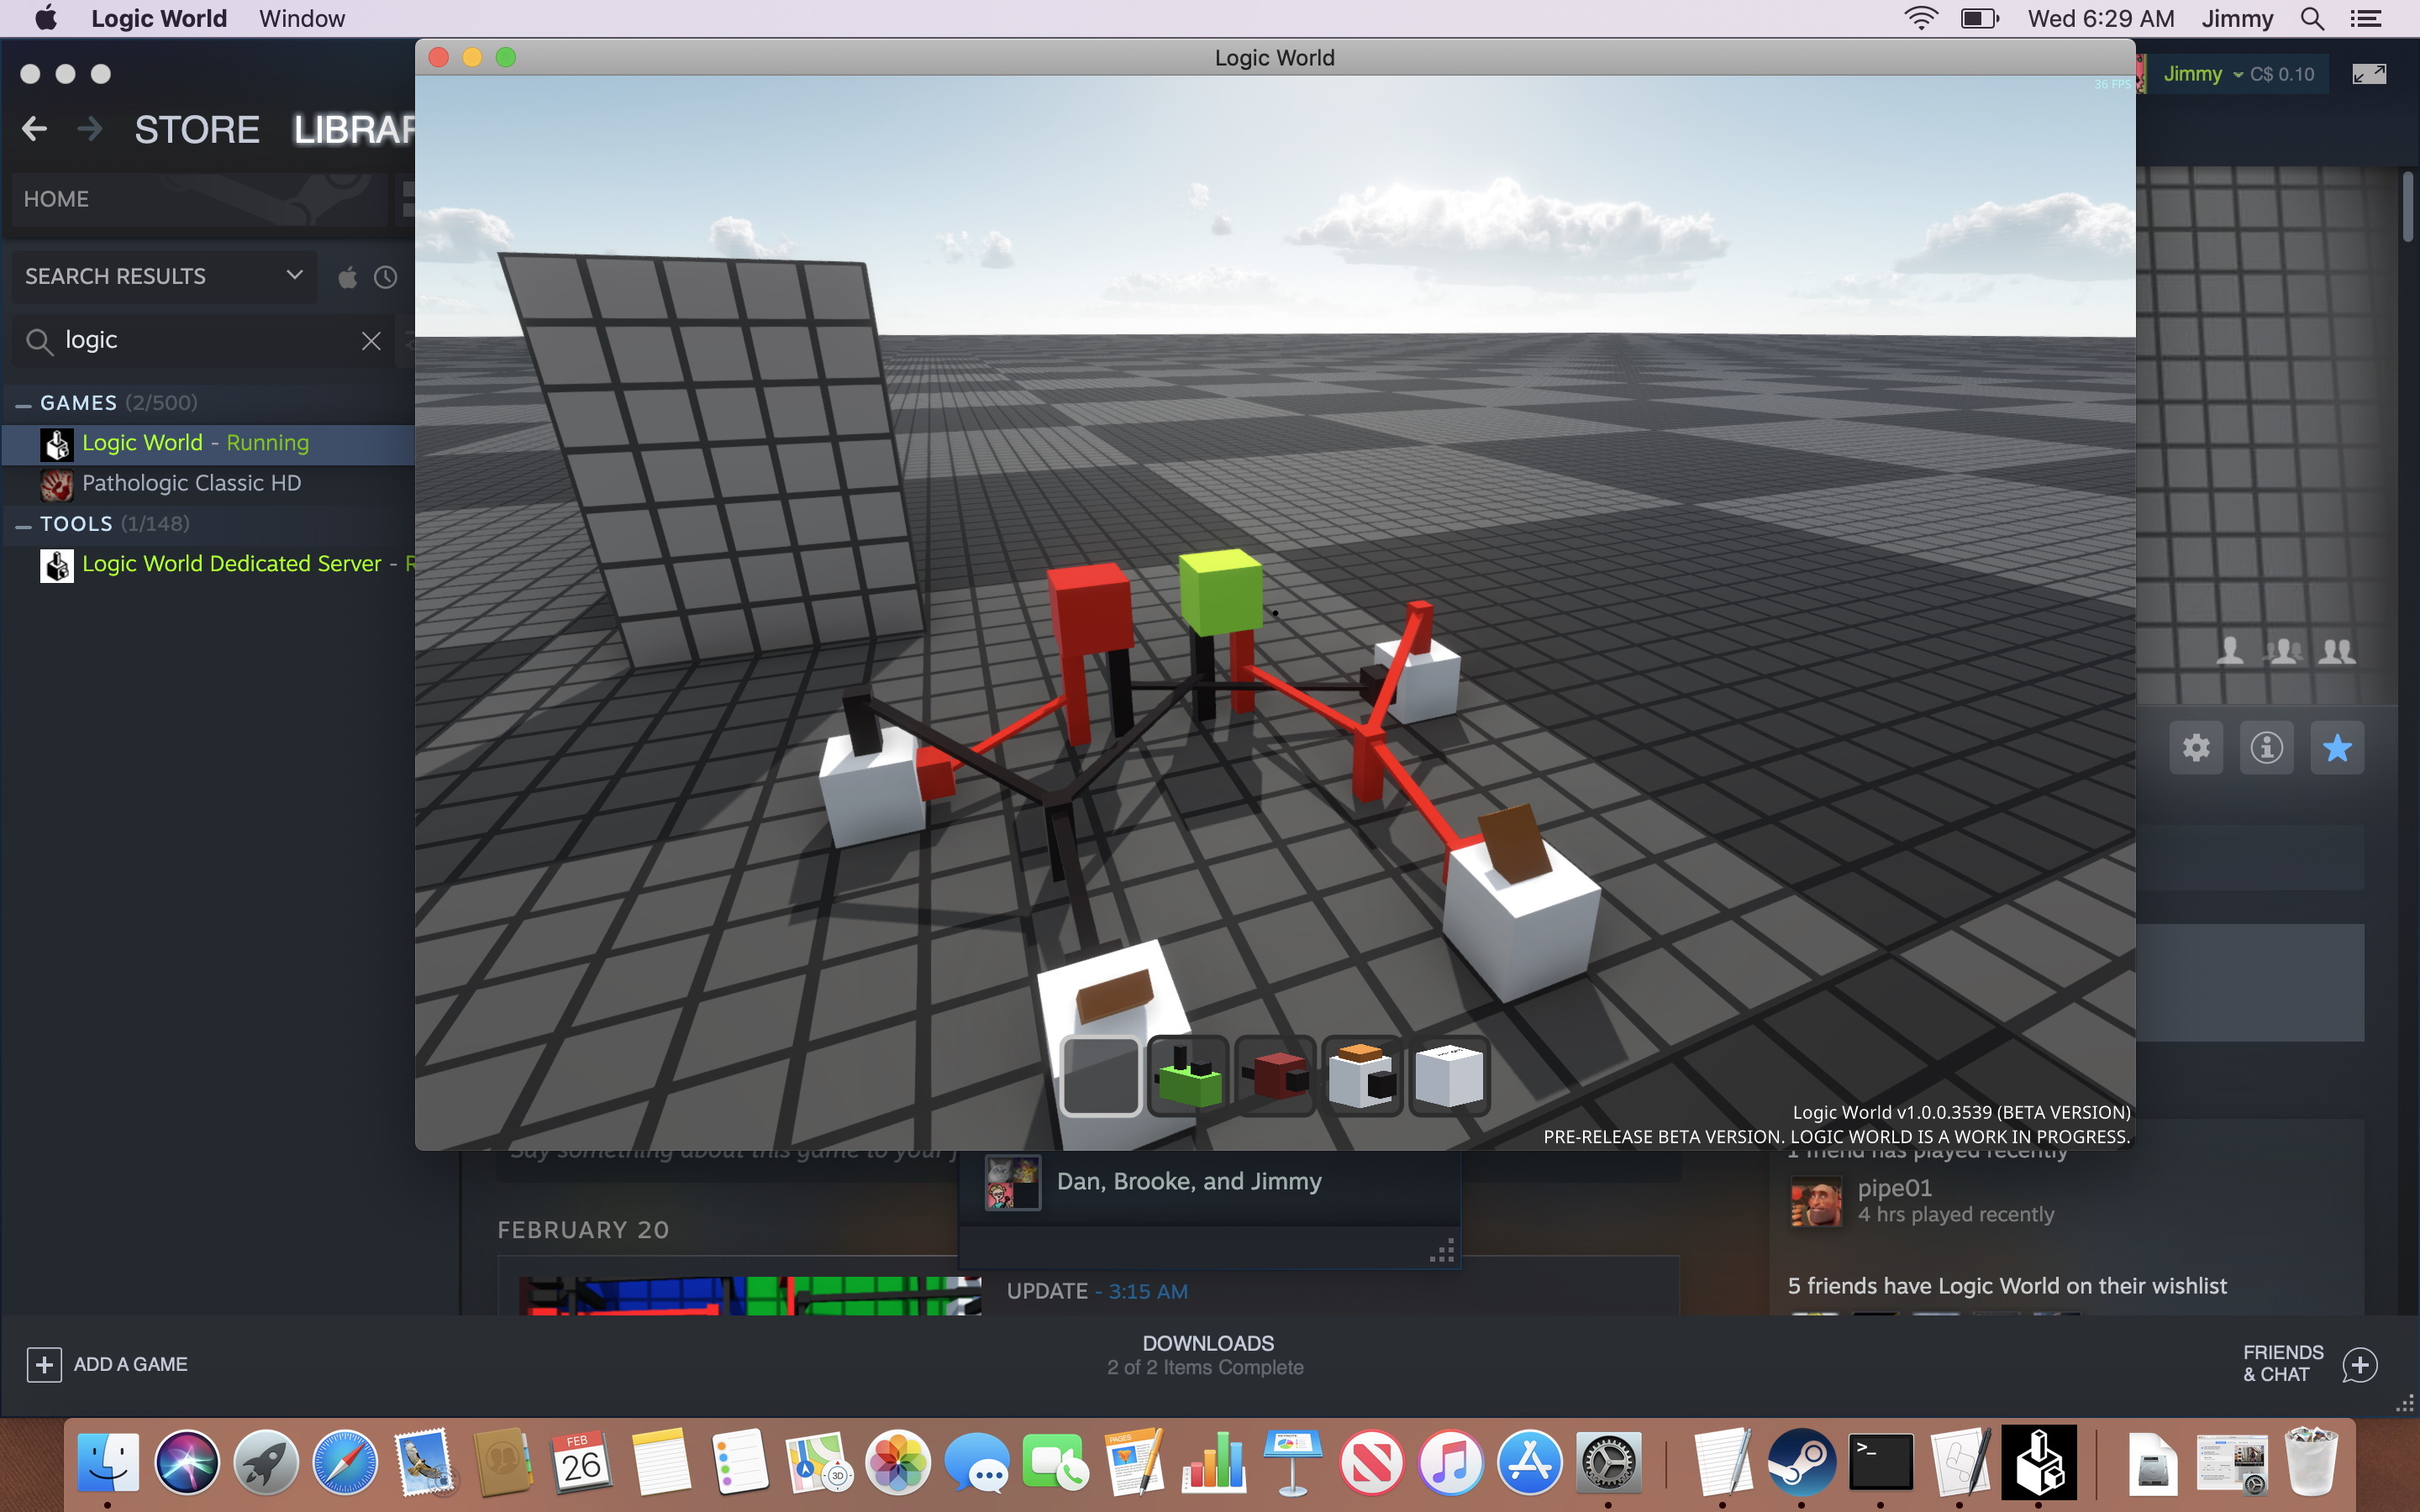Image resolution: width=2420 pixels, height=1512 pixels.
Task: Open the Jimmy account dropdown in Steam
Action: (2203, 74)
